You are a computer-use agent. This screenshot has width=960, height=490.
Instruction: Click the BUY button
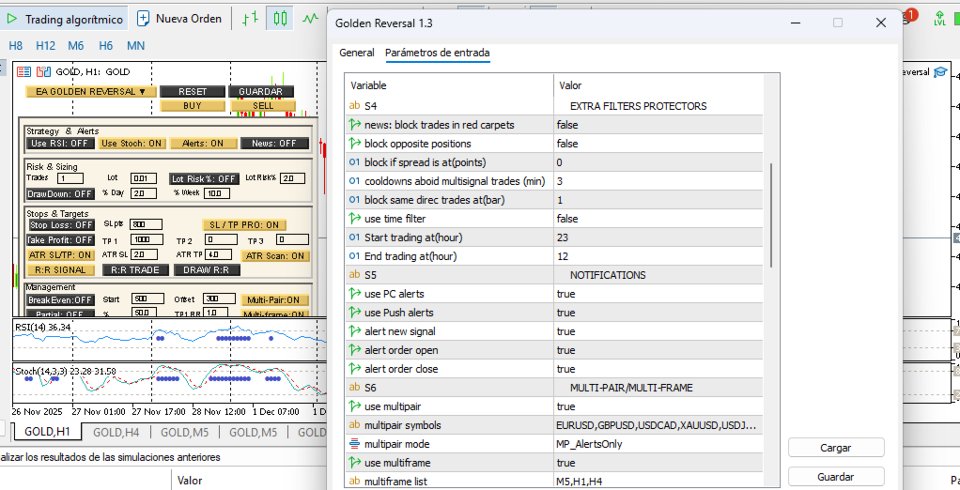pos(192,105)
